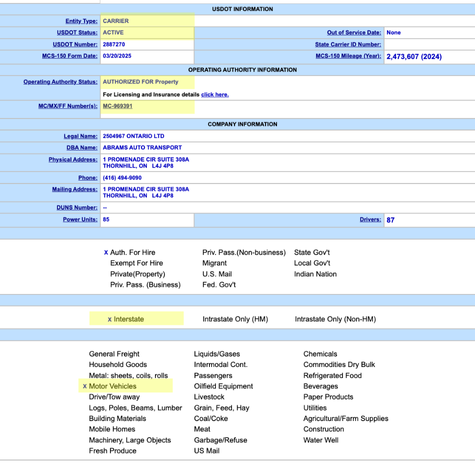Click the 'State Gov't' entry

click(x=312, y=253)
